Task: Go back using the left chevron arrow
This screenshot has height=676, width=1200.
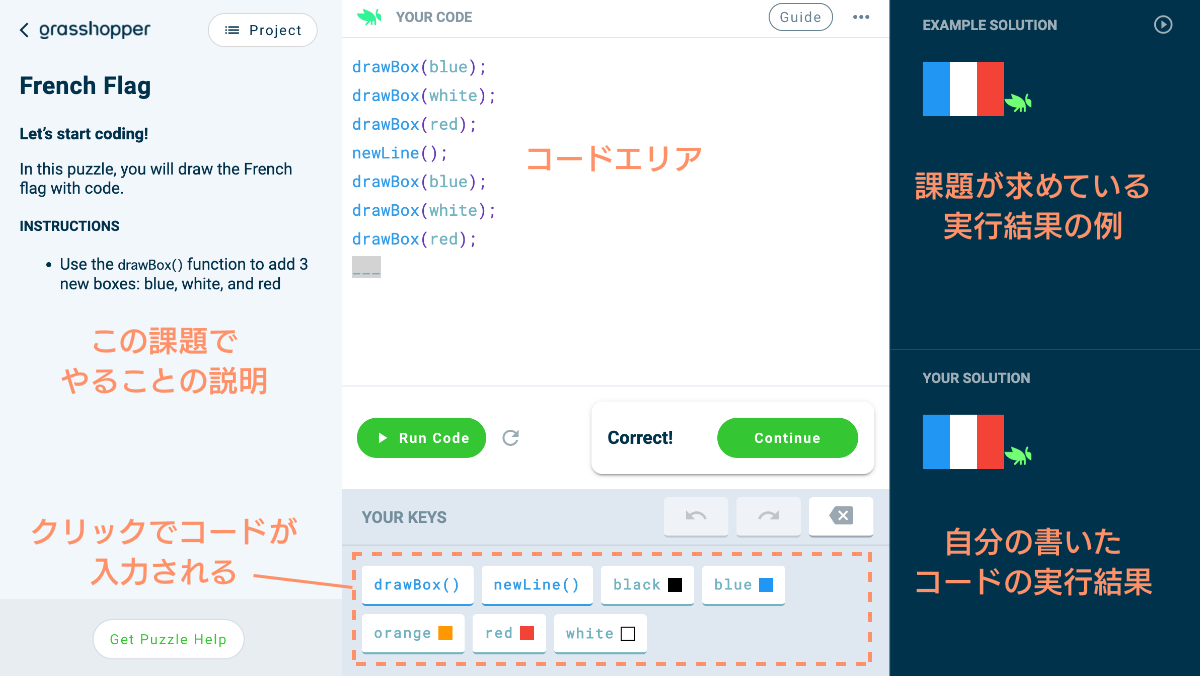Action: pyautogui.click(x=22, y=29)
